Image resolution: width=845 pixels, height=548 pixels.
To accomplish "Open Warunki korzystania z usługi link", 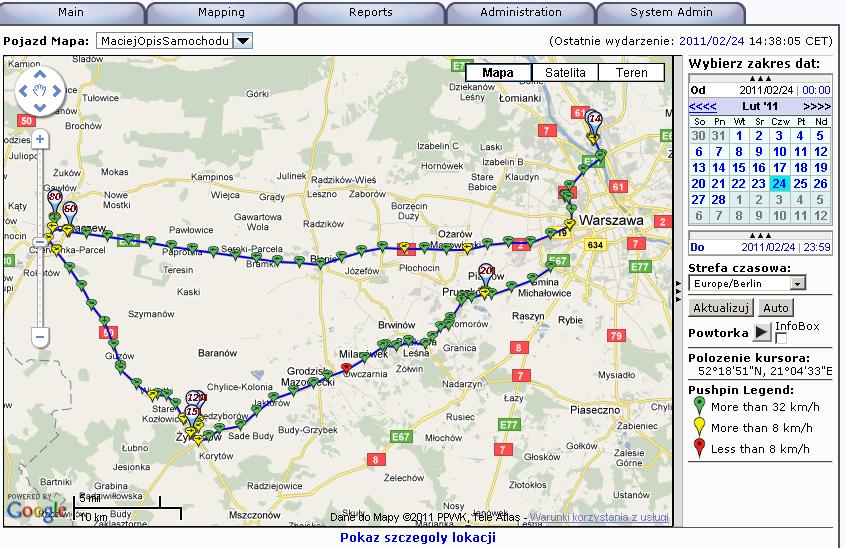I will pos(599,517).
